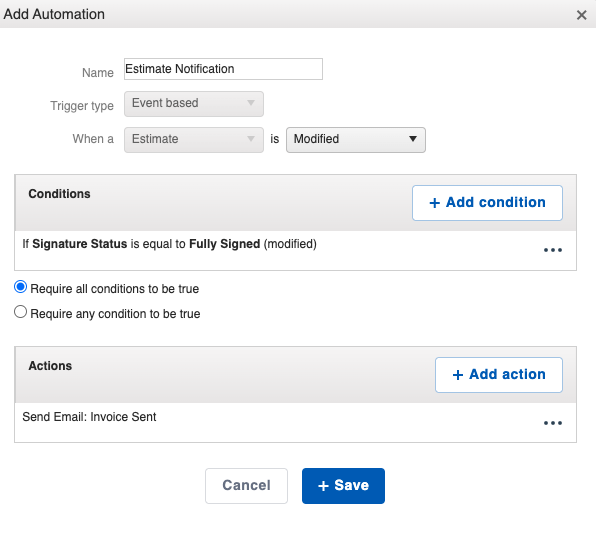Select Require any condition to be true
The height and width of the screenshot is (535, 596).
[21, 312]
